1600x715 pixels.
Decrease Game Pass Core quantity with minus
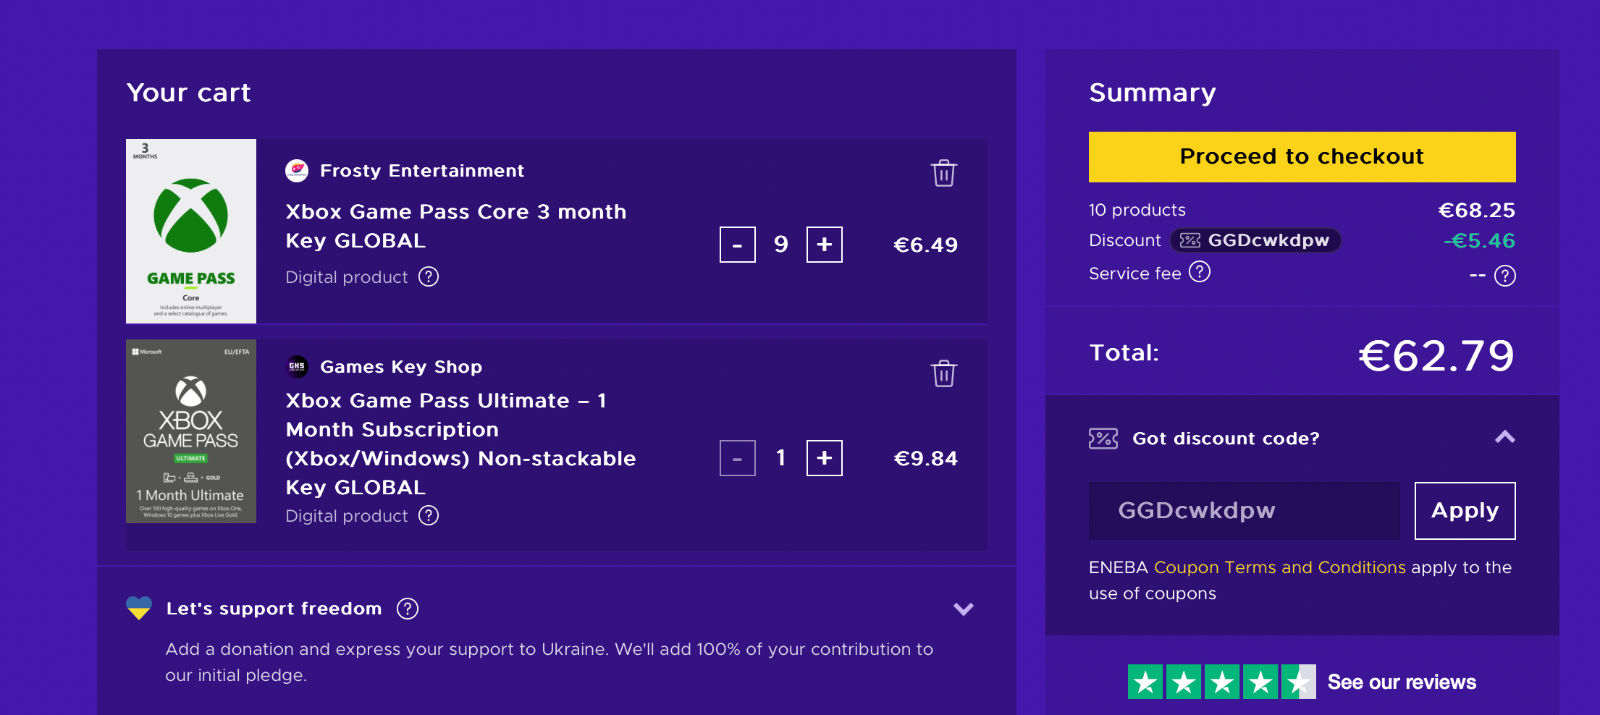point(737,245)
